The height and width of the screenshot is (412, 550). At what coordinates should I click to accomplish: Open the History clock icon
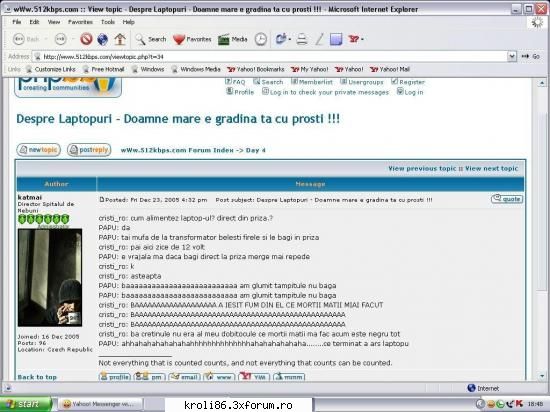[x=261, y=39]
